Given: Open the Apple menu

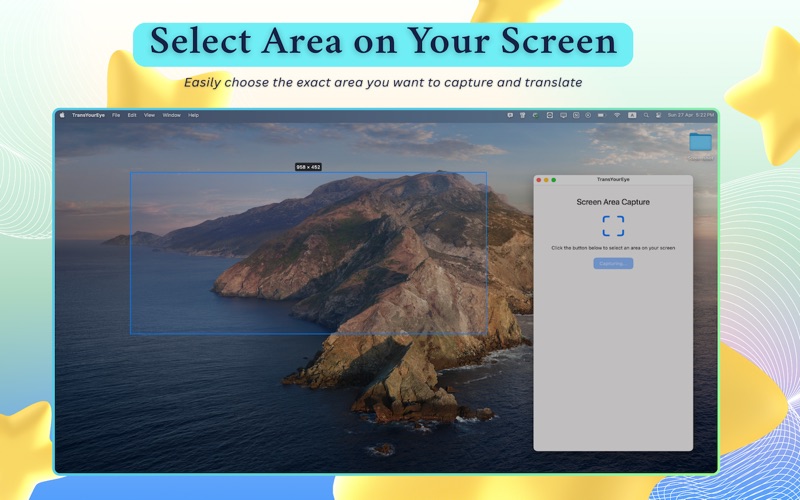Looking at the screenshot, I should (62, 115).
